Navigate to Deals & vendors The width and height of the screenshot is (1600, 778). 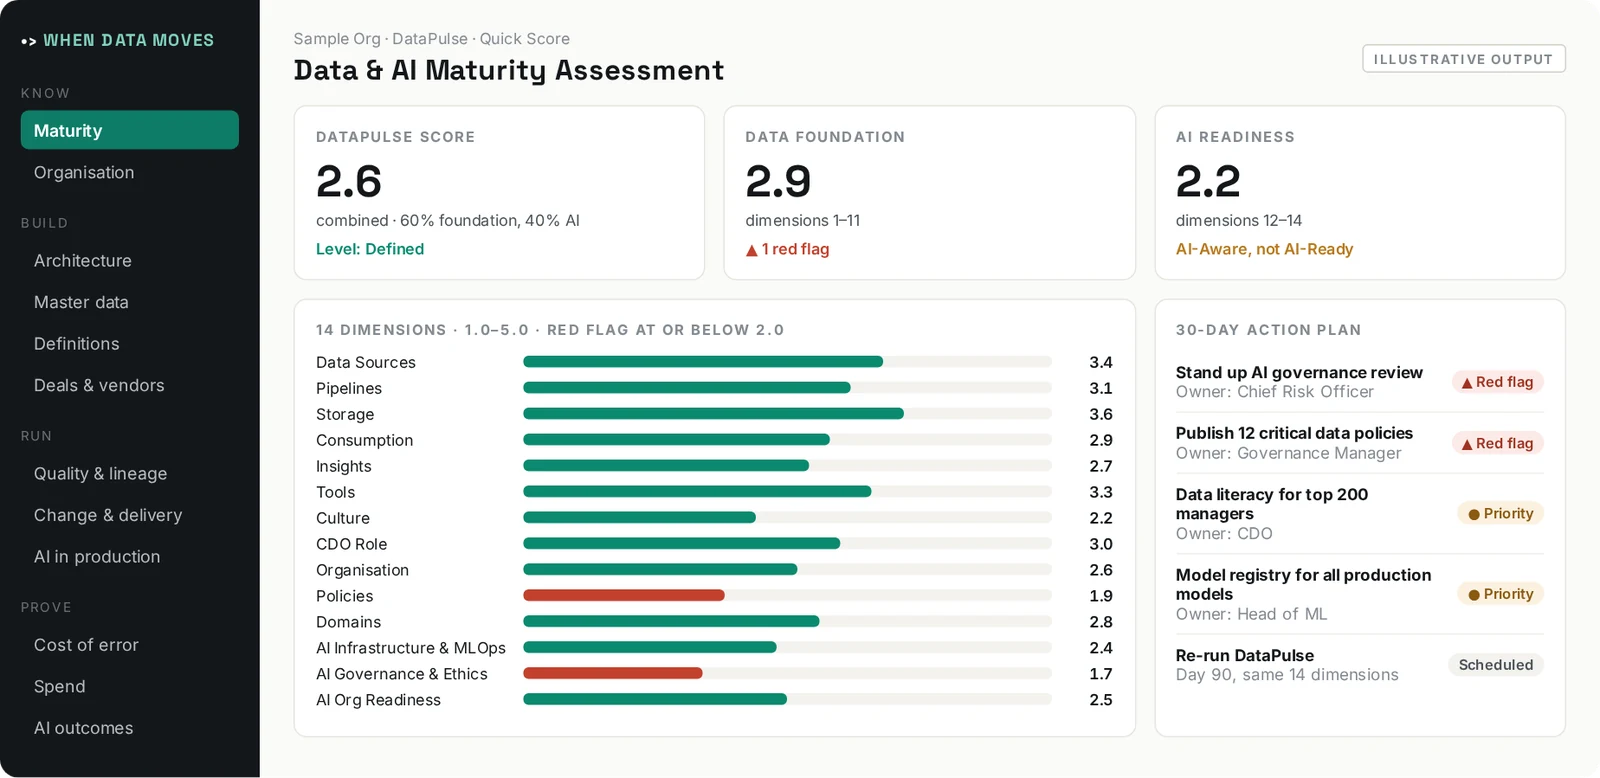99,385
